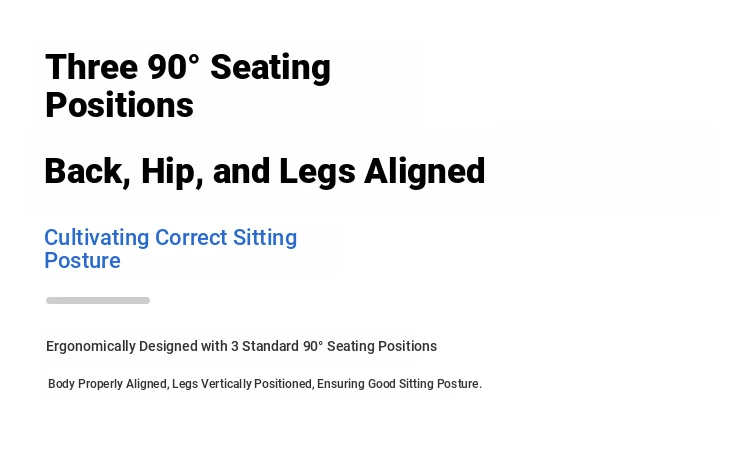Click the gray rounded divider bar
This screenshot has width=750, height=468.
(98, 301)
